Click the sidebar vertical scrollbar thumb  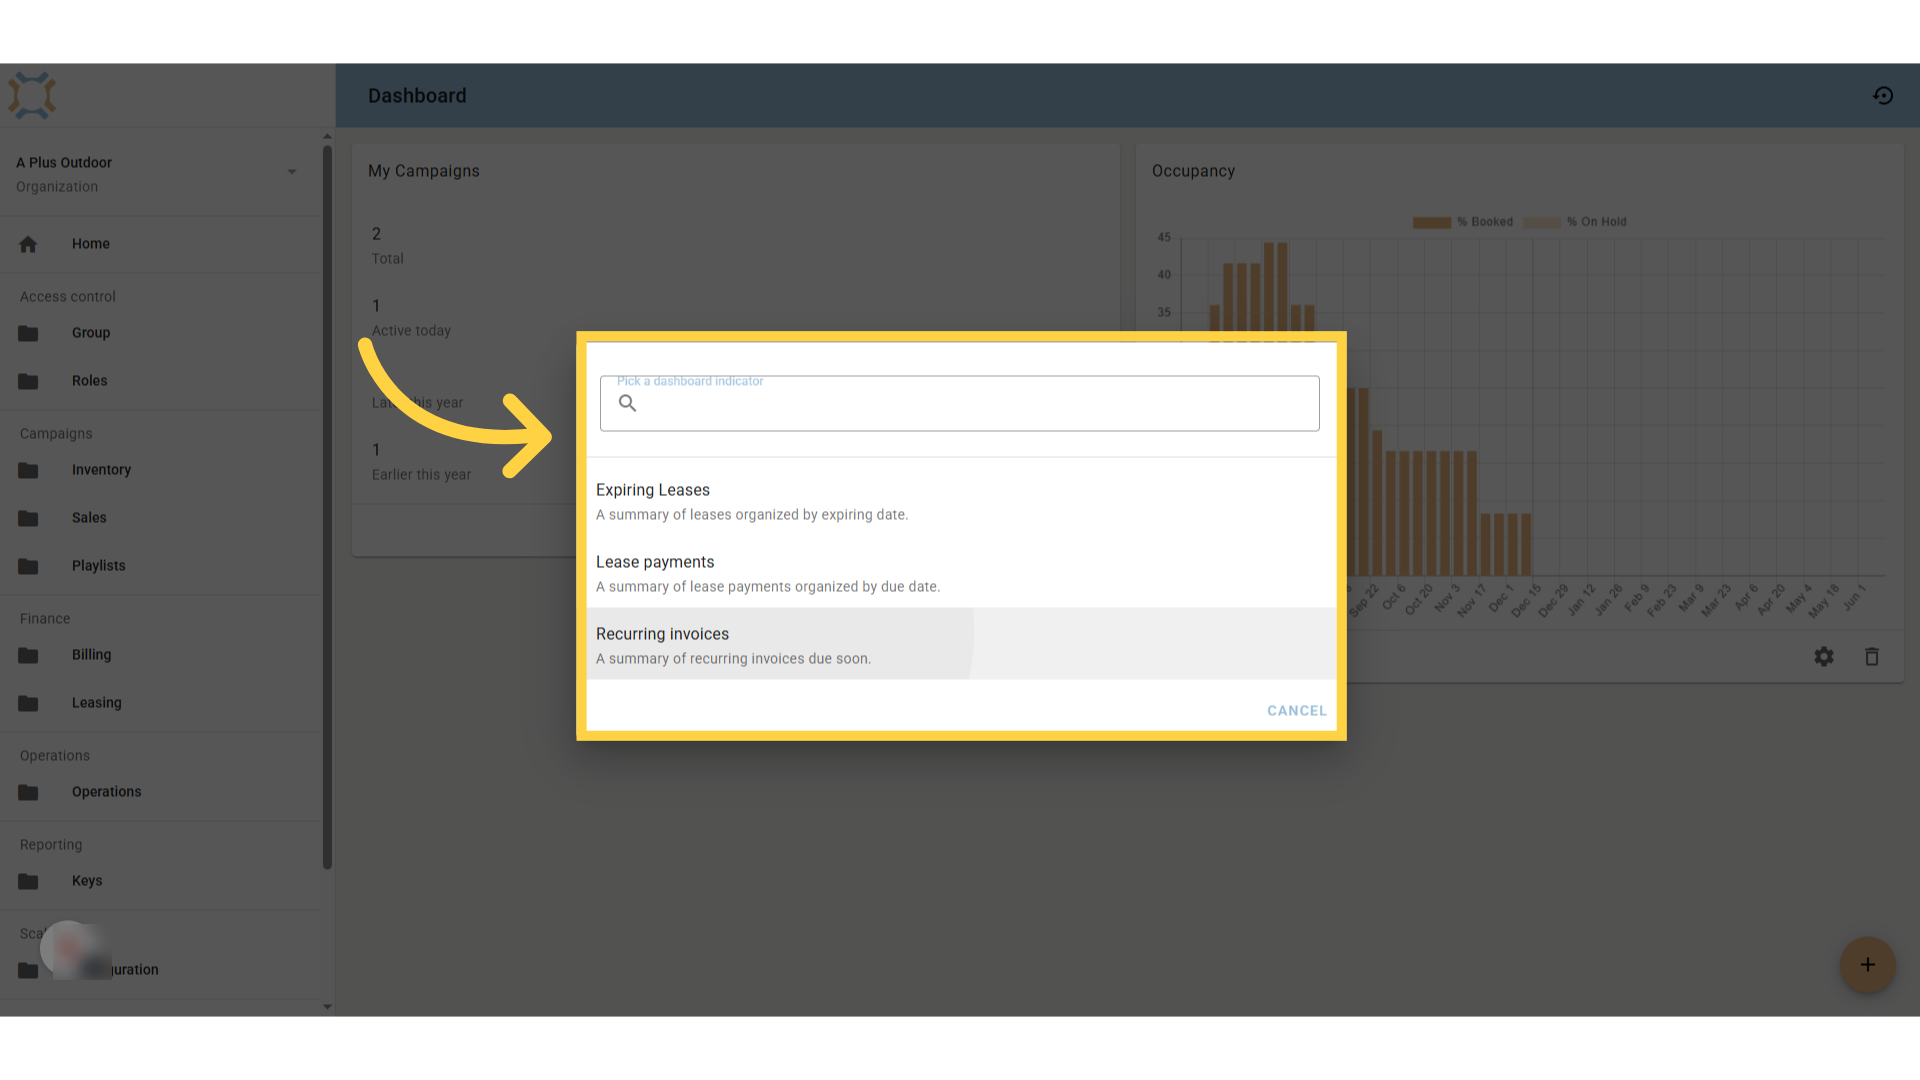tap(327, 507)
